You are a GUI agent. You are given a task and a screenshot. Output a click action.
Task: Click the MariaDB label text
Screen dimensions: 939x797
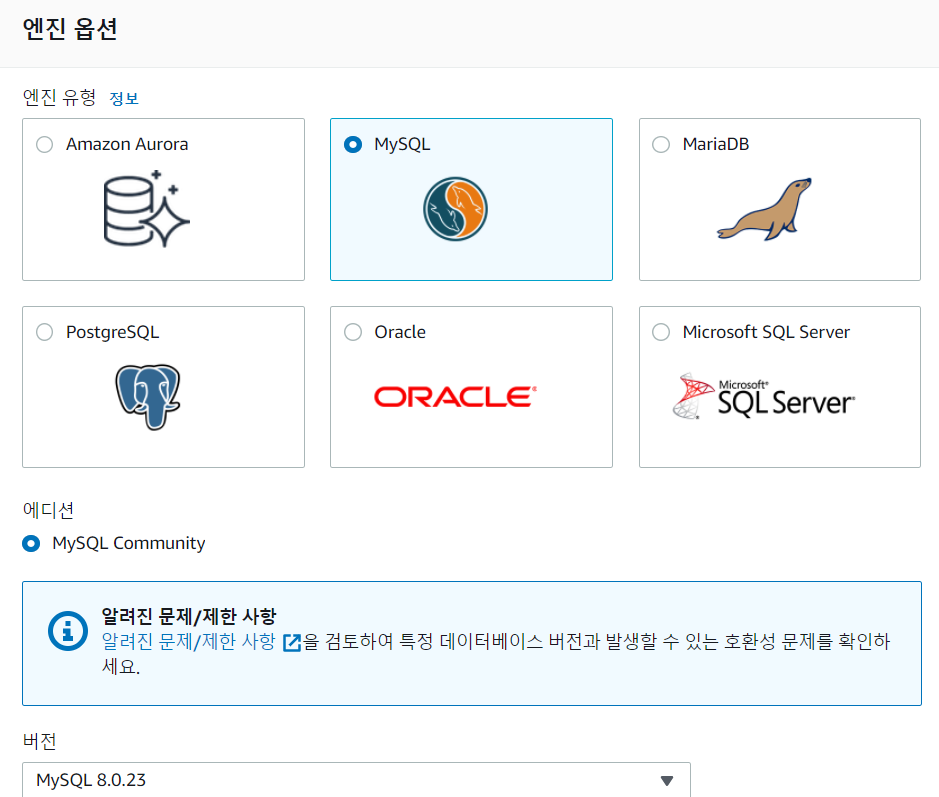coord(716,144)
